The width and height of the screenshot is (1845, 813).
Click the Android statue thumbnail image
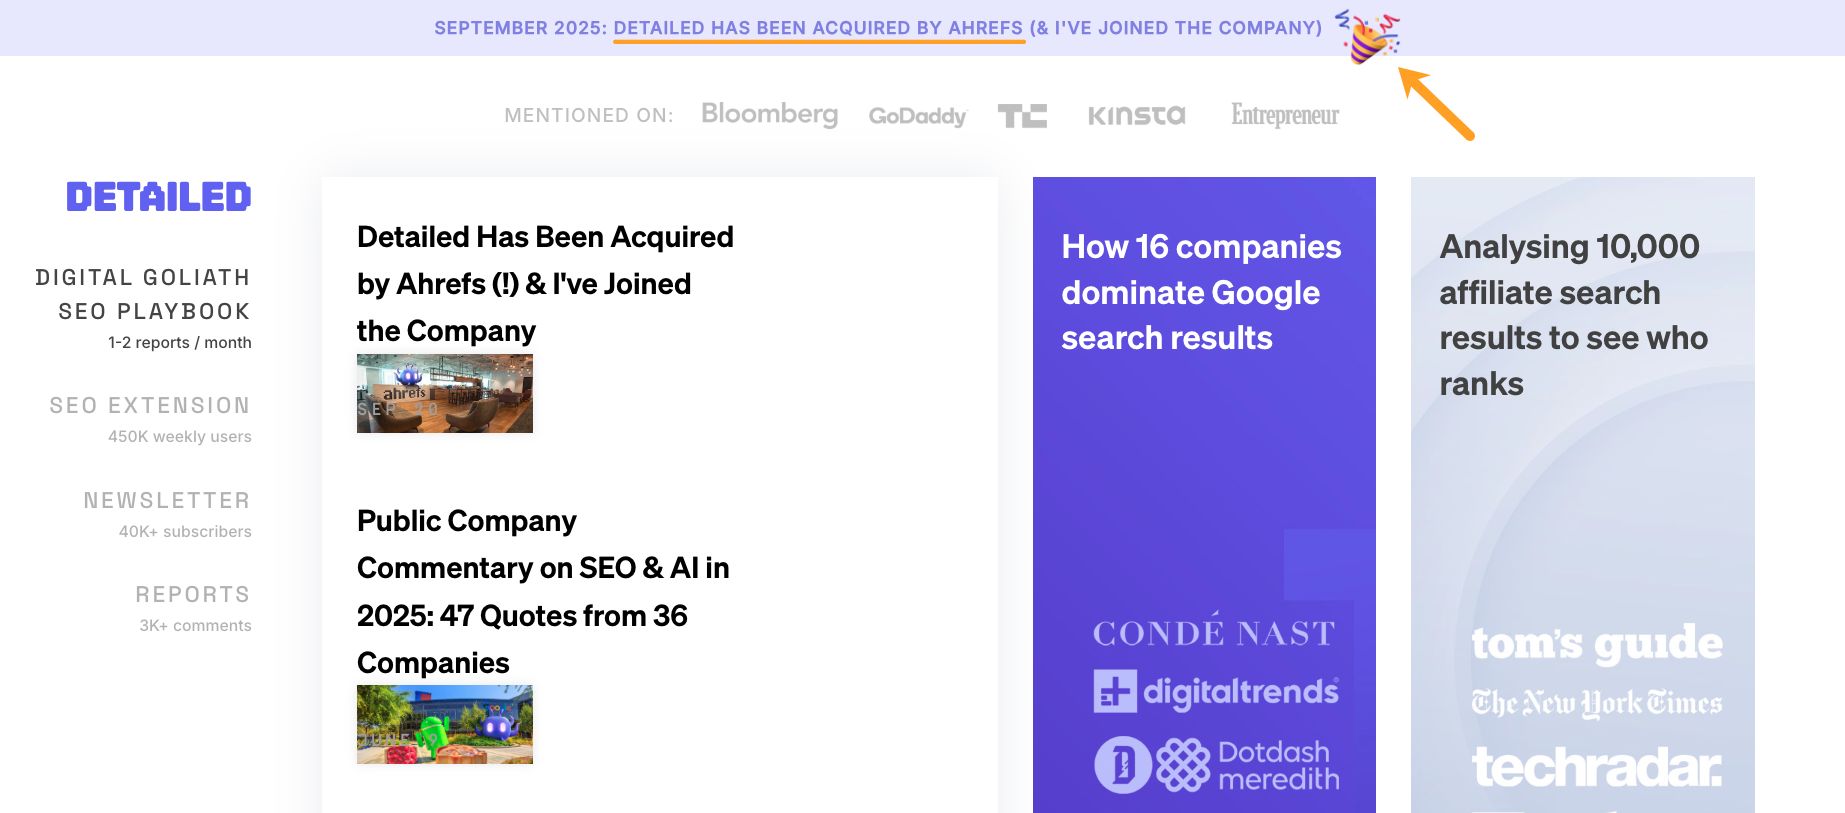coord(445,724)
